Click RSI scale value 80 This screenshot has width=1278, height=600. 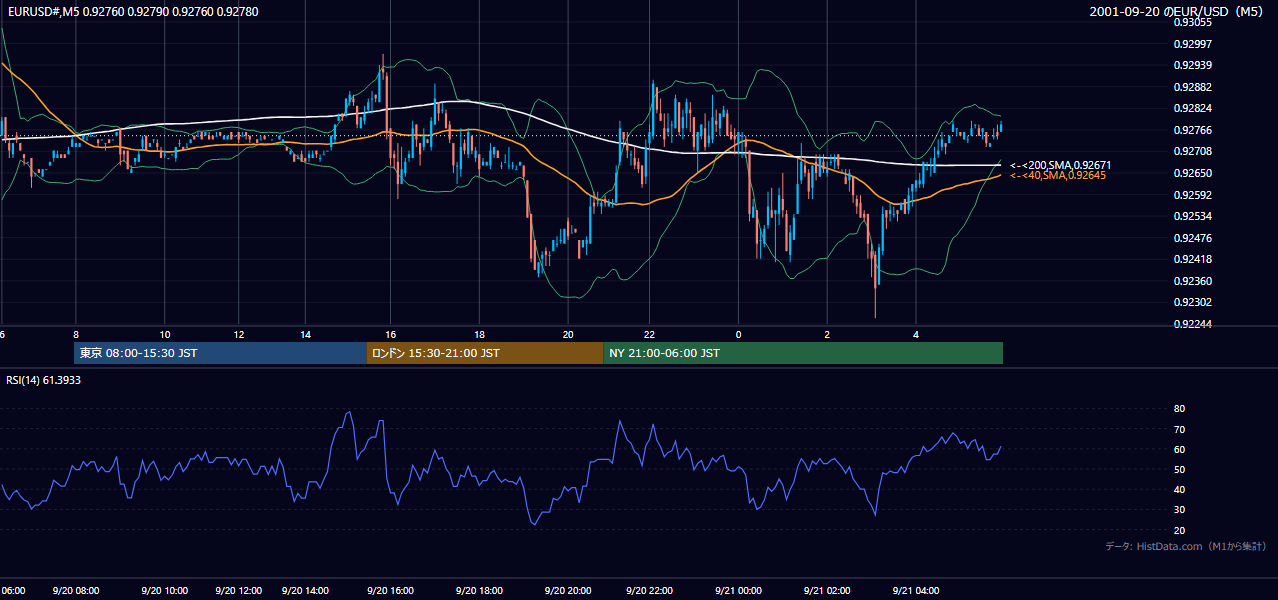coord(1179,409)
